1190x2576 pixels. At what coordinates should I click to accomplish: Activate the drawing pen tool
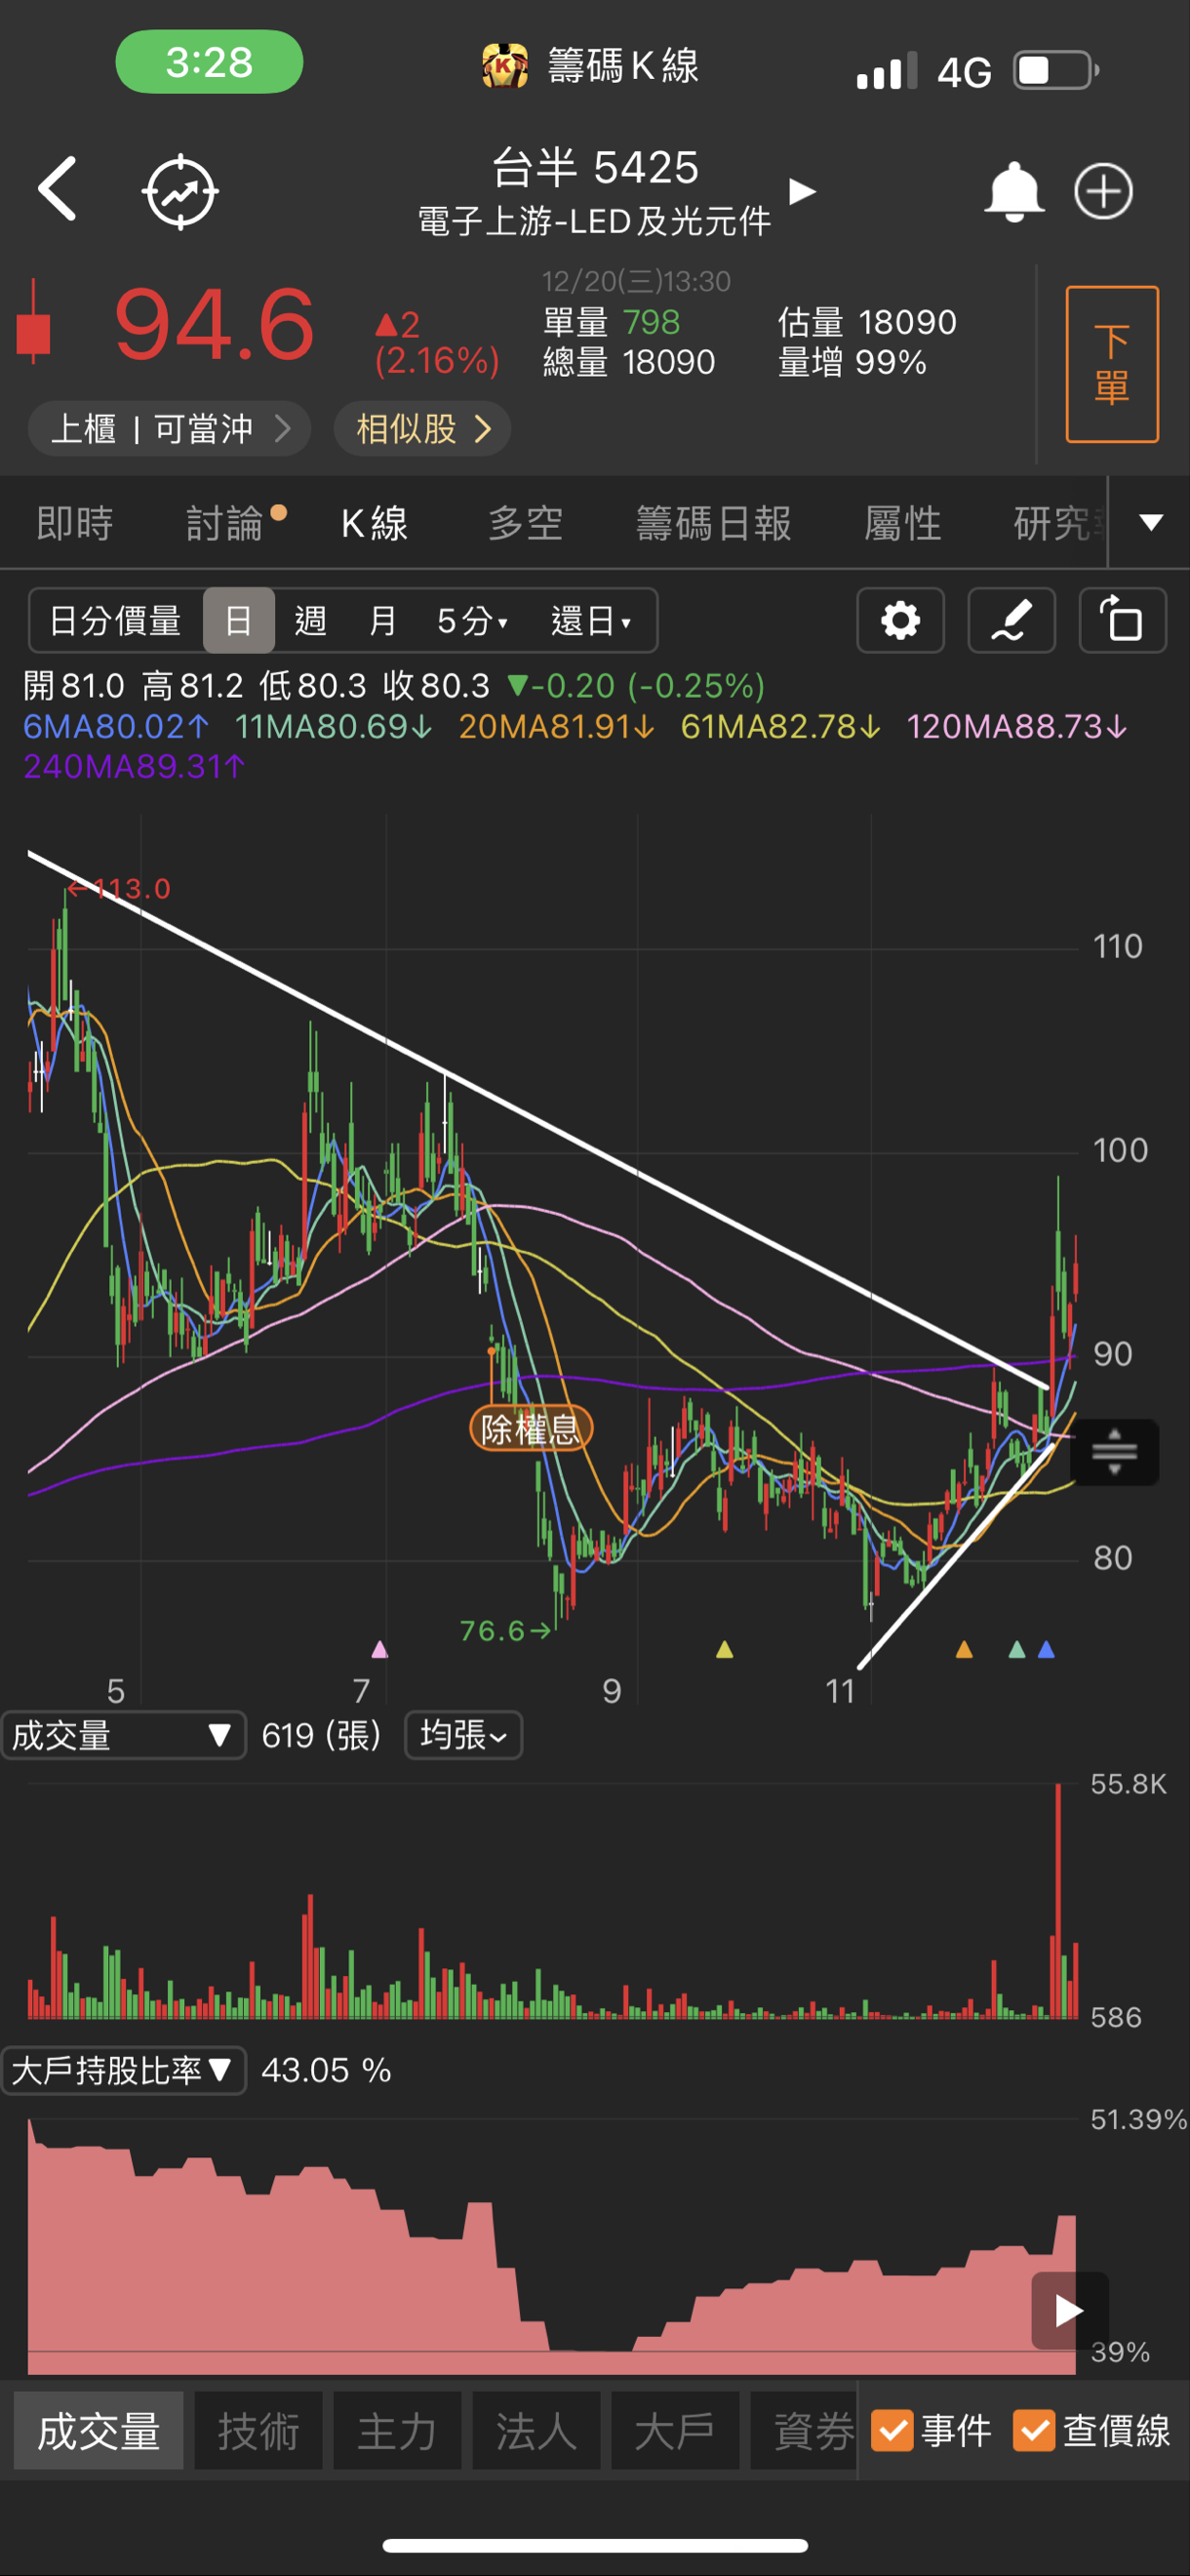[1011, 620]
